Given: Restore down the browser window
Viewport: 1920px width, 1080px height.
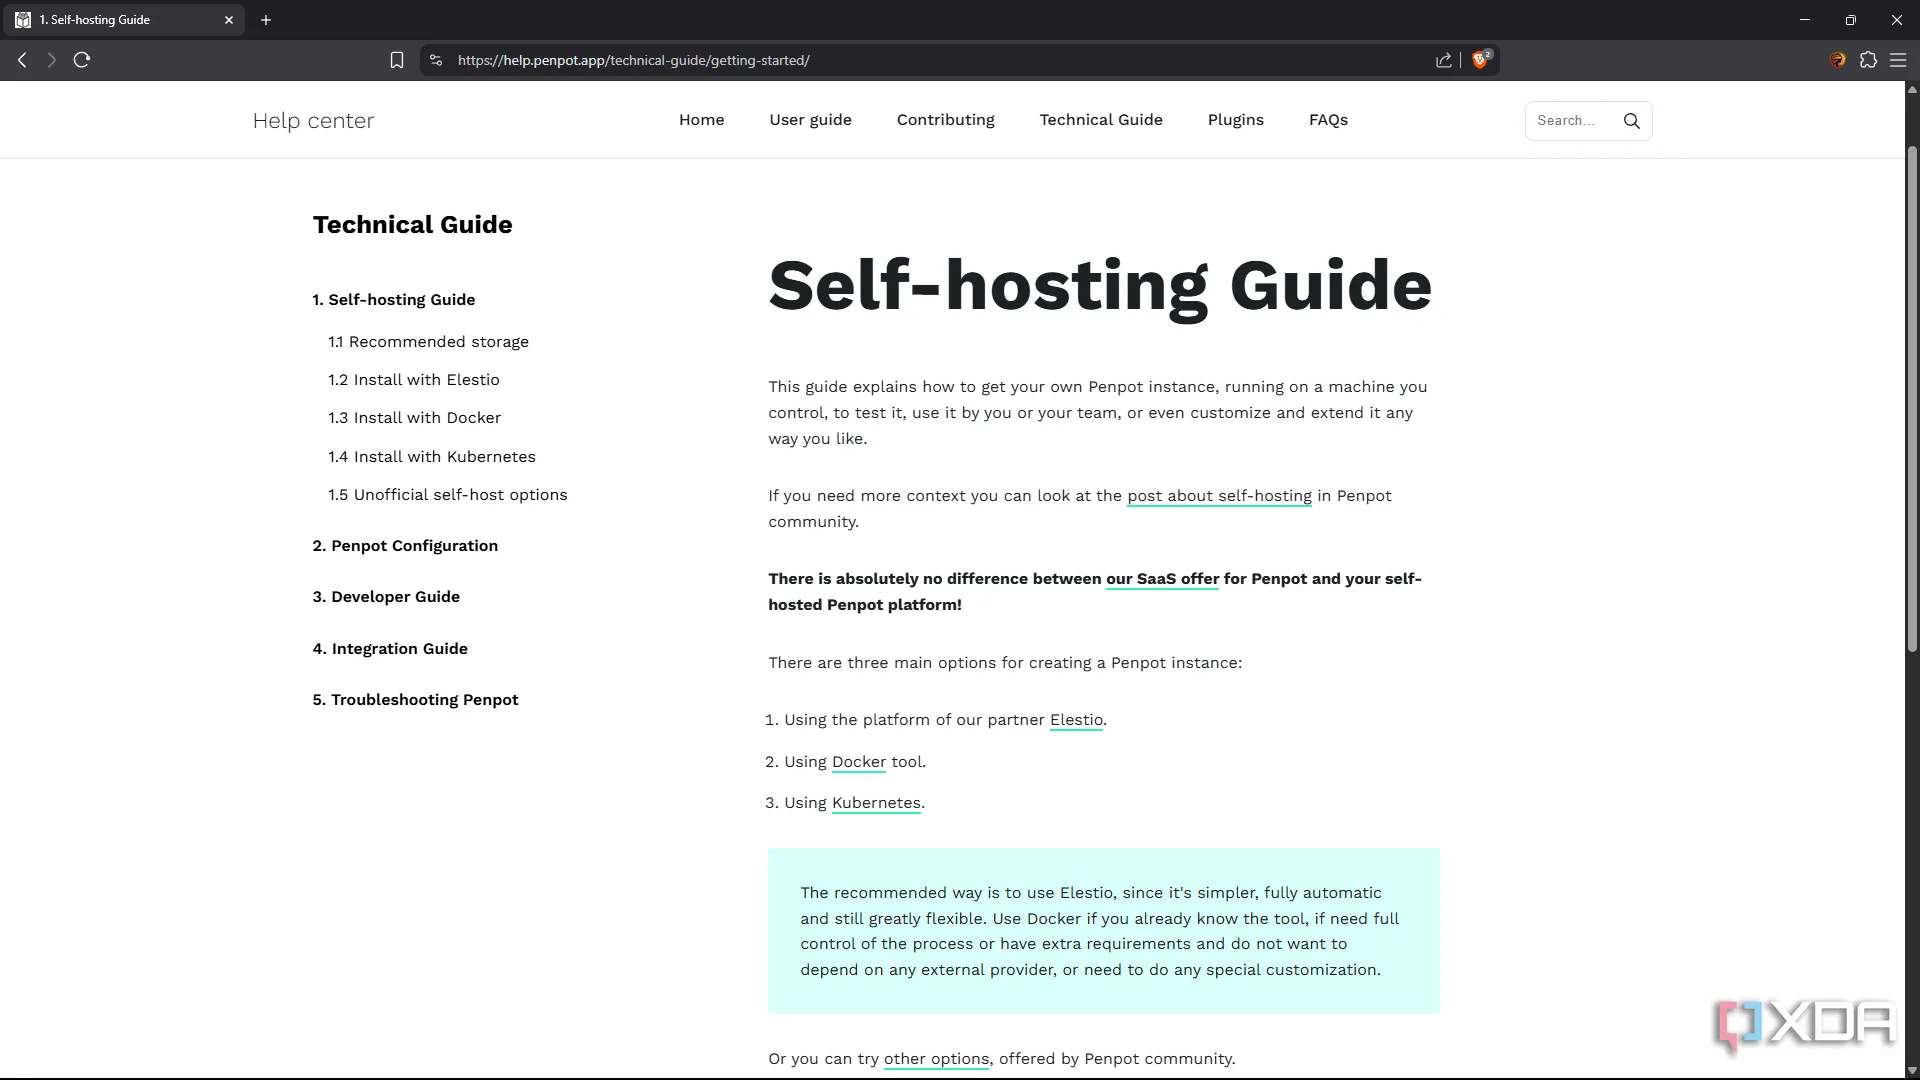Looking at the screenshot, I should click(1851, 20).
